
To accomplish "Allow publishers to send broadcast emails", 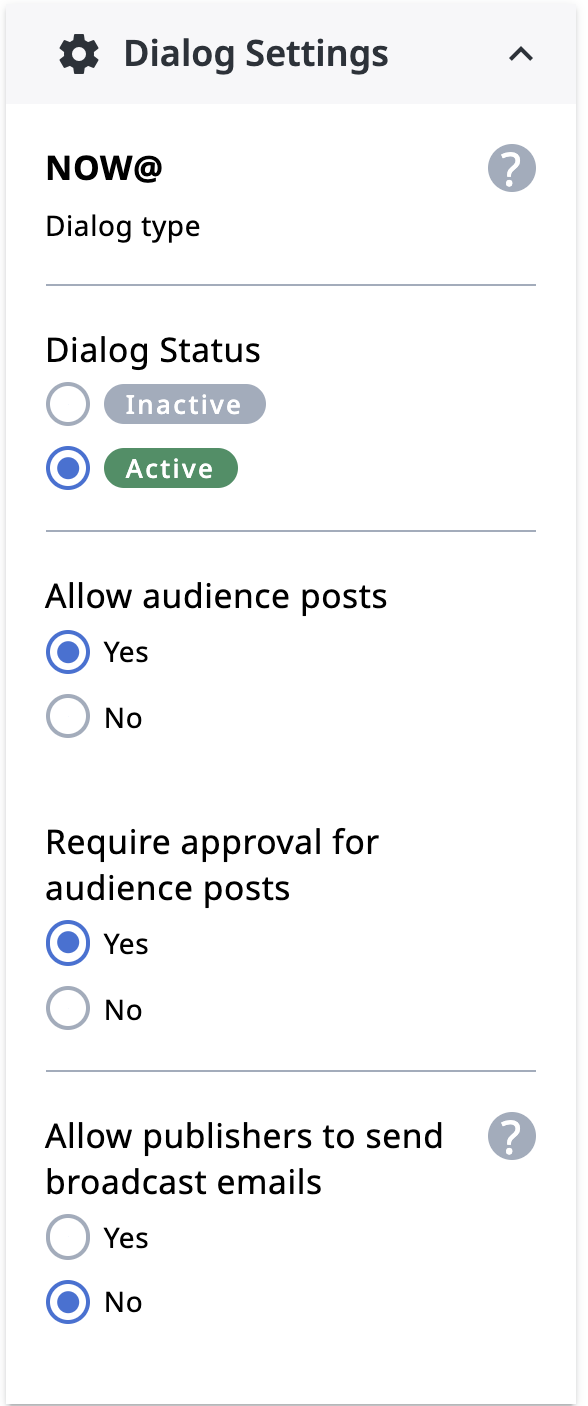I will pyautogui.click(x=67, y=1237).
